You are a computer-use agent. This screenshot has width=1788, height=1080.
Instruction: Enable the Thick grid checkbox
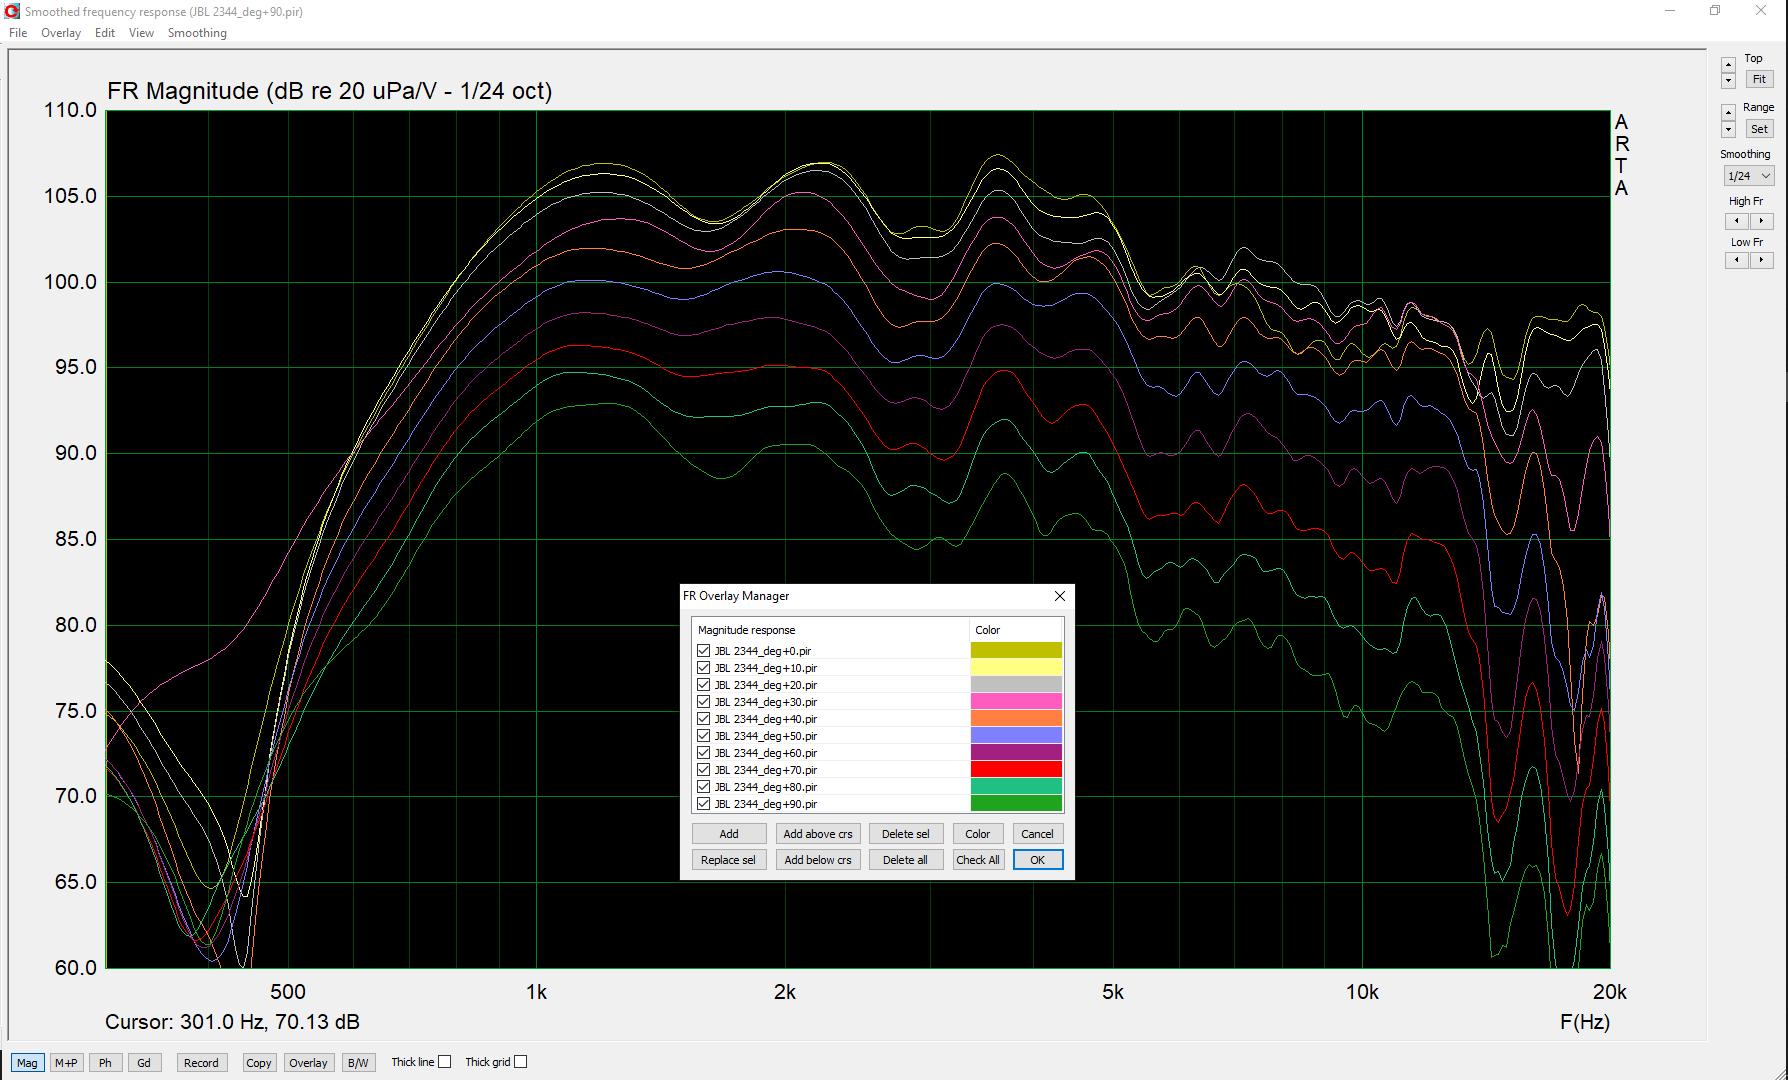pyautogui.click(x=521, y=1062)
